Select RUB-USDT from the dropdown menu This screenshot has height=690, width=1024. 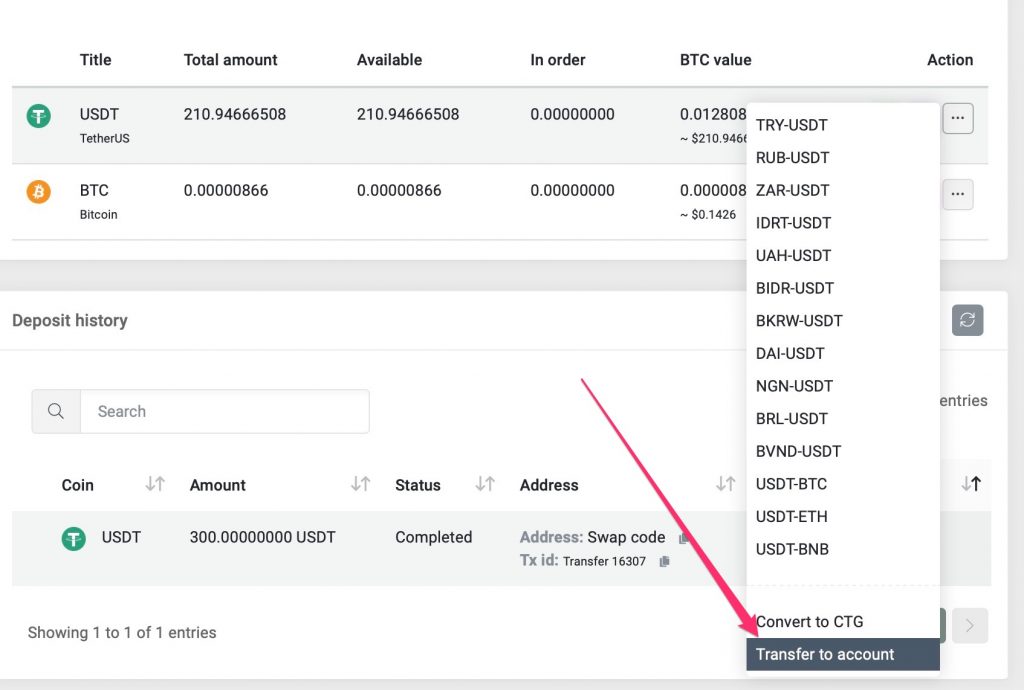pyautogui.click(x=842, y=157)
